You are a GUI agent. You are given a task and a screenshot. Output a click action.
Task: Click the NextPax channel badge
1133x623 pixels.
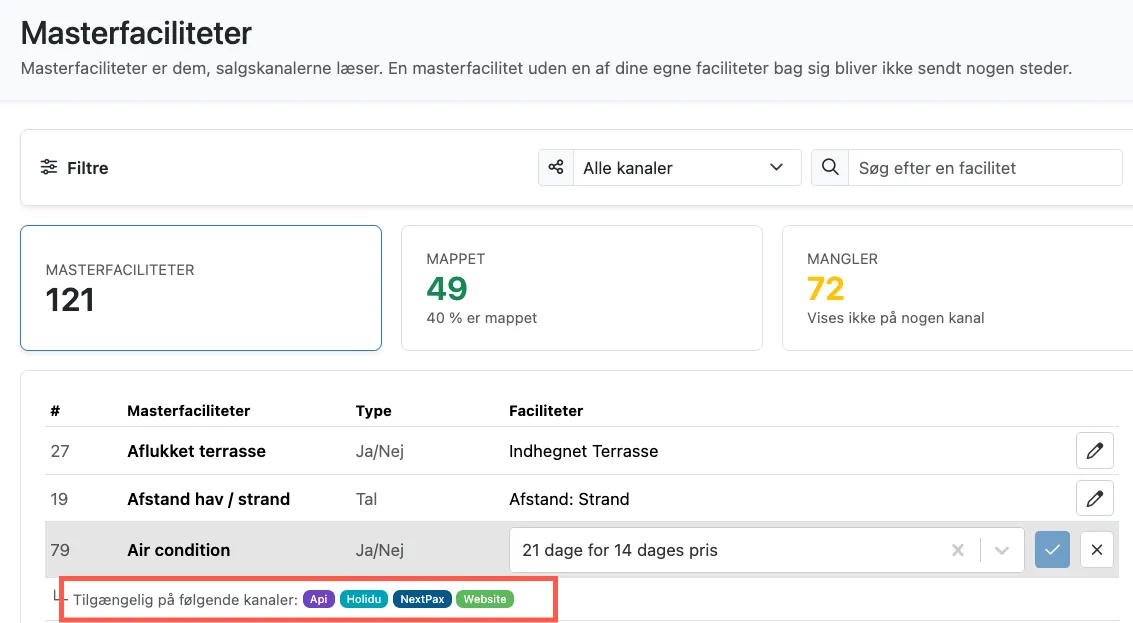pos(422,599)
